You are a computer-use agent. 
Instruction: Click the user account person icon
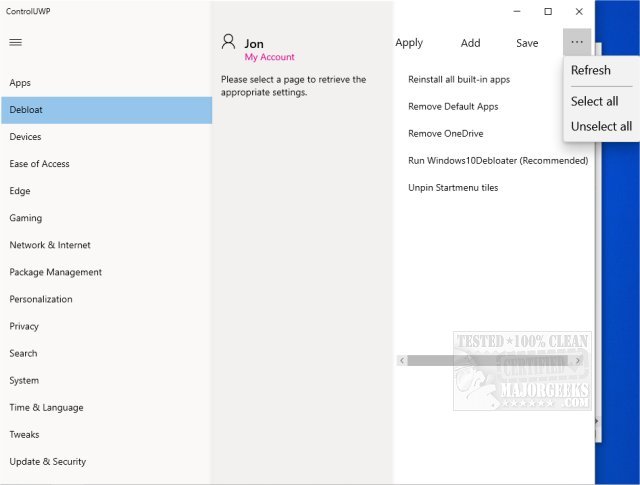point(229,42)
